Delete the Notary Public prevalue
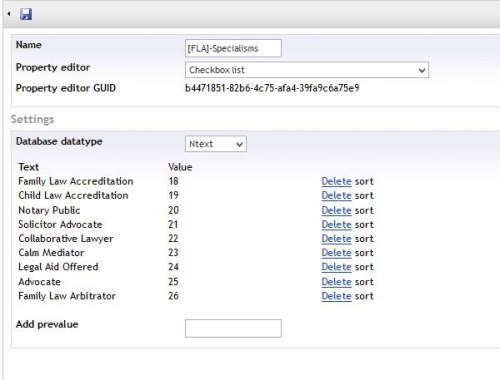Screen dimensions: 500x380 [x=336, y=211]
